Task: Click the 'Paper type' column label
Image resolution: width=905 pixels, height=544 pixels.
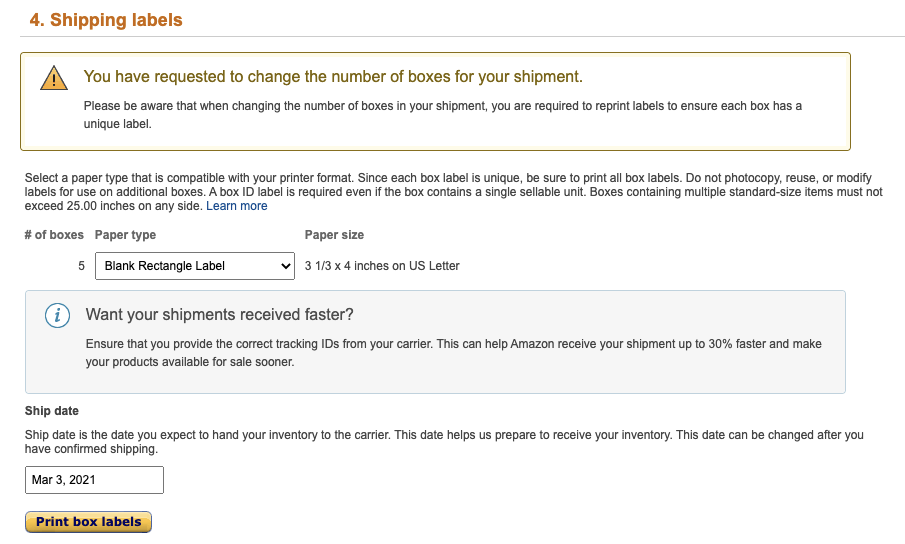Action: pyautogui.click(x=125, y=235)
